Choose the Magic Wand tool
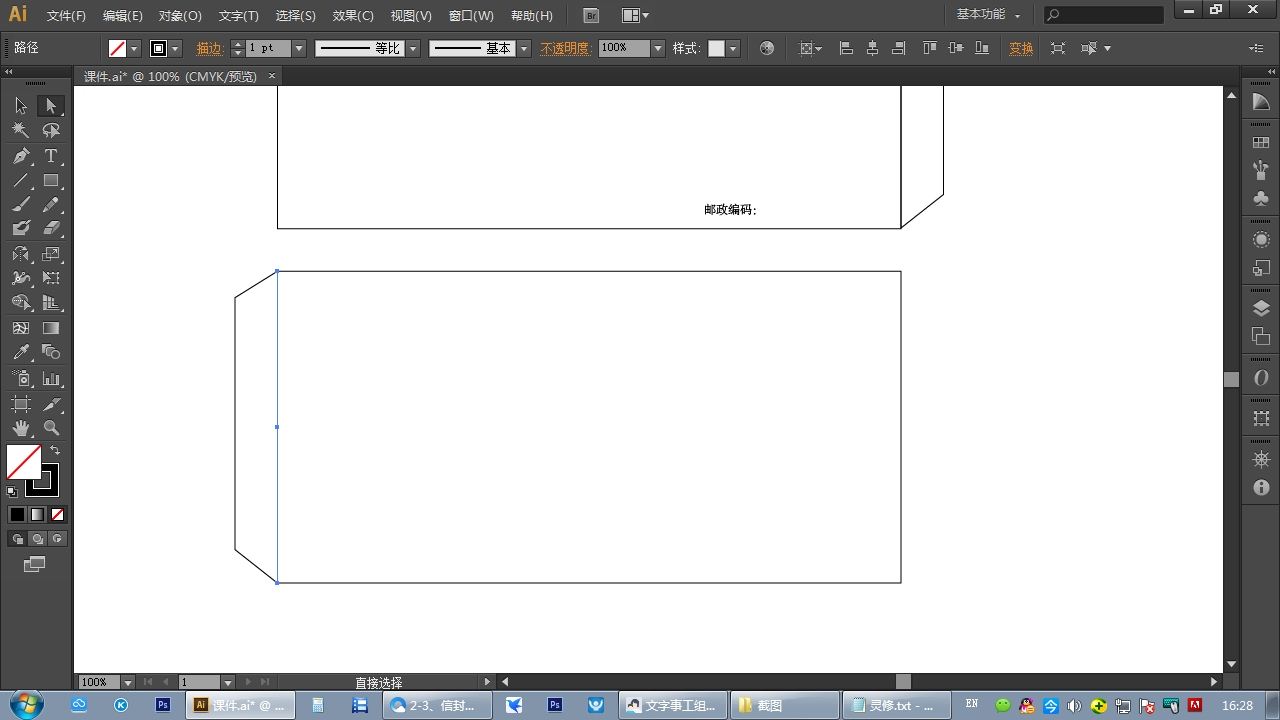Viewport: 1280px width, 720px height. [x=21, y=131]
